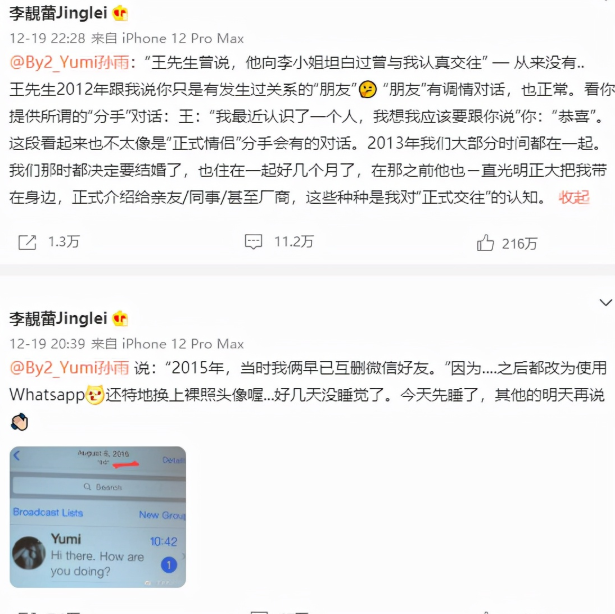This screenshot has width=615, height=614.
Task: Click the VIP crown badge on first post
Action: coord(120,14)
